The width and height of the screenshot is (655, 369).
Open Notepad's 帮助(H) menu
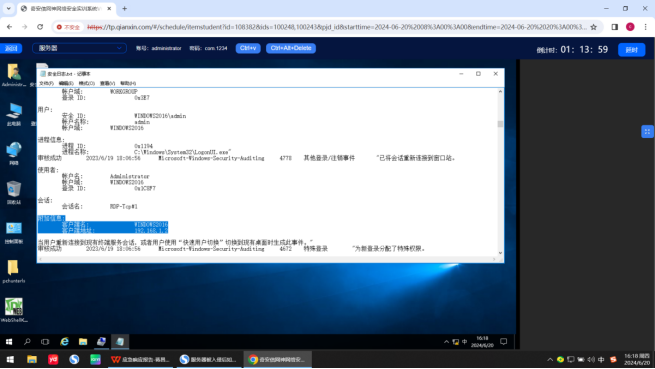coord(128,83)
